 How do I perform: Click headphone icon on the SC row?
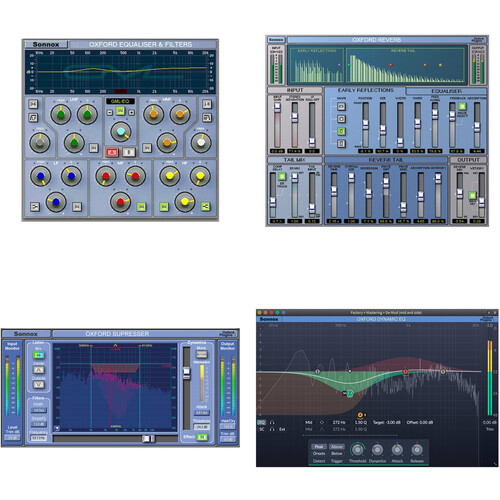[x=272, y=429]
